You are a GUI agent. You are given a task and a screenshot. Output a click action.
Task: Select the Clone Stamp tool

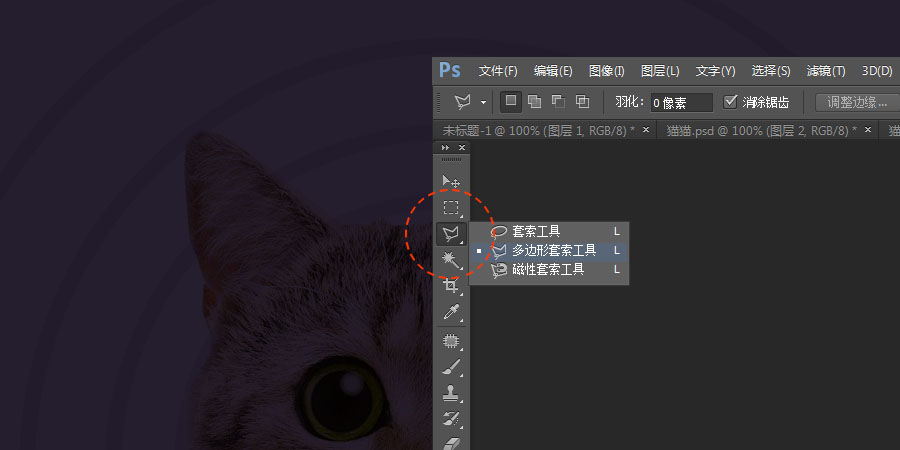[x=451, y=393]
